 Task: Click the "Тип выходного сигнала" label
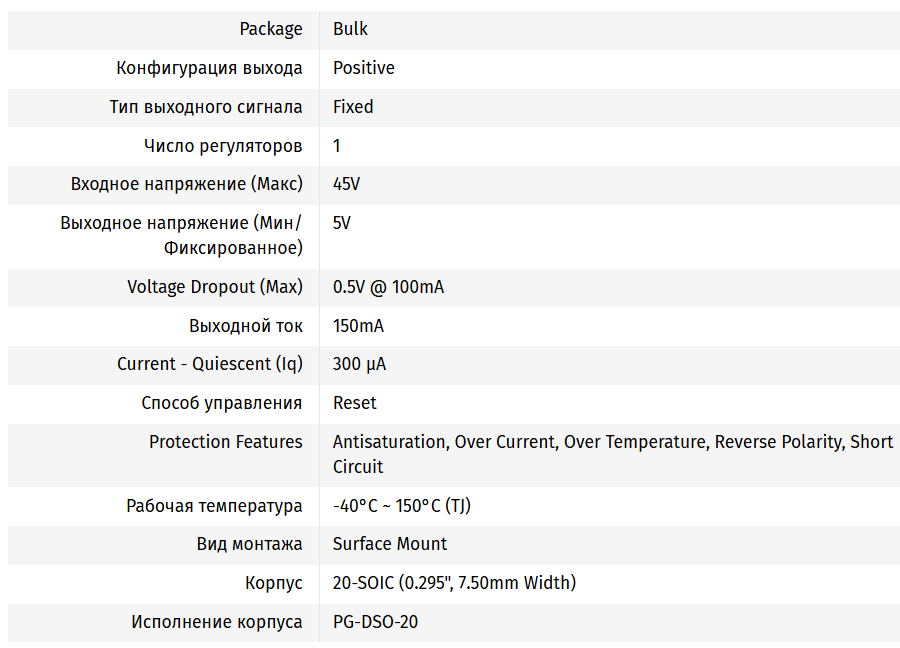(205, 107)
